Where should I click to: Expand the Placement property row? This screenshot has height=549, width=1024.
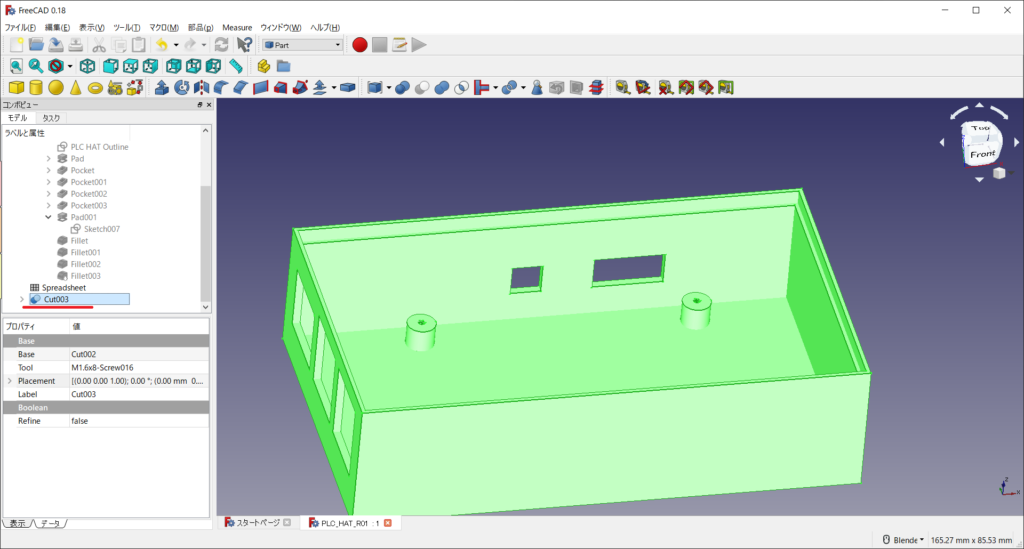pyautogui.click(x=10, y=381)
